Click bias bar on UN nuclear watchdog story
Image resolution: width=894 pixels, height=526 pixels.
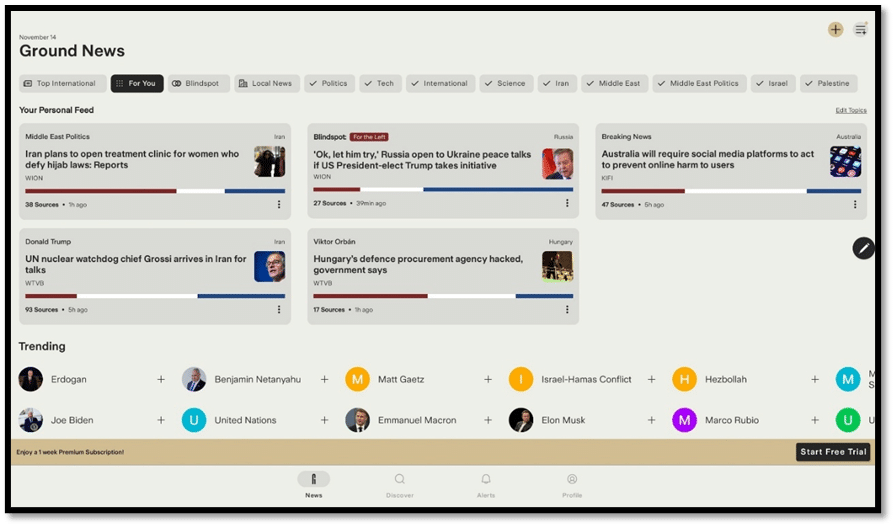click(x=155, y=296)
